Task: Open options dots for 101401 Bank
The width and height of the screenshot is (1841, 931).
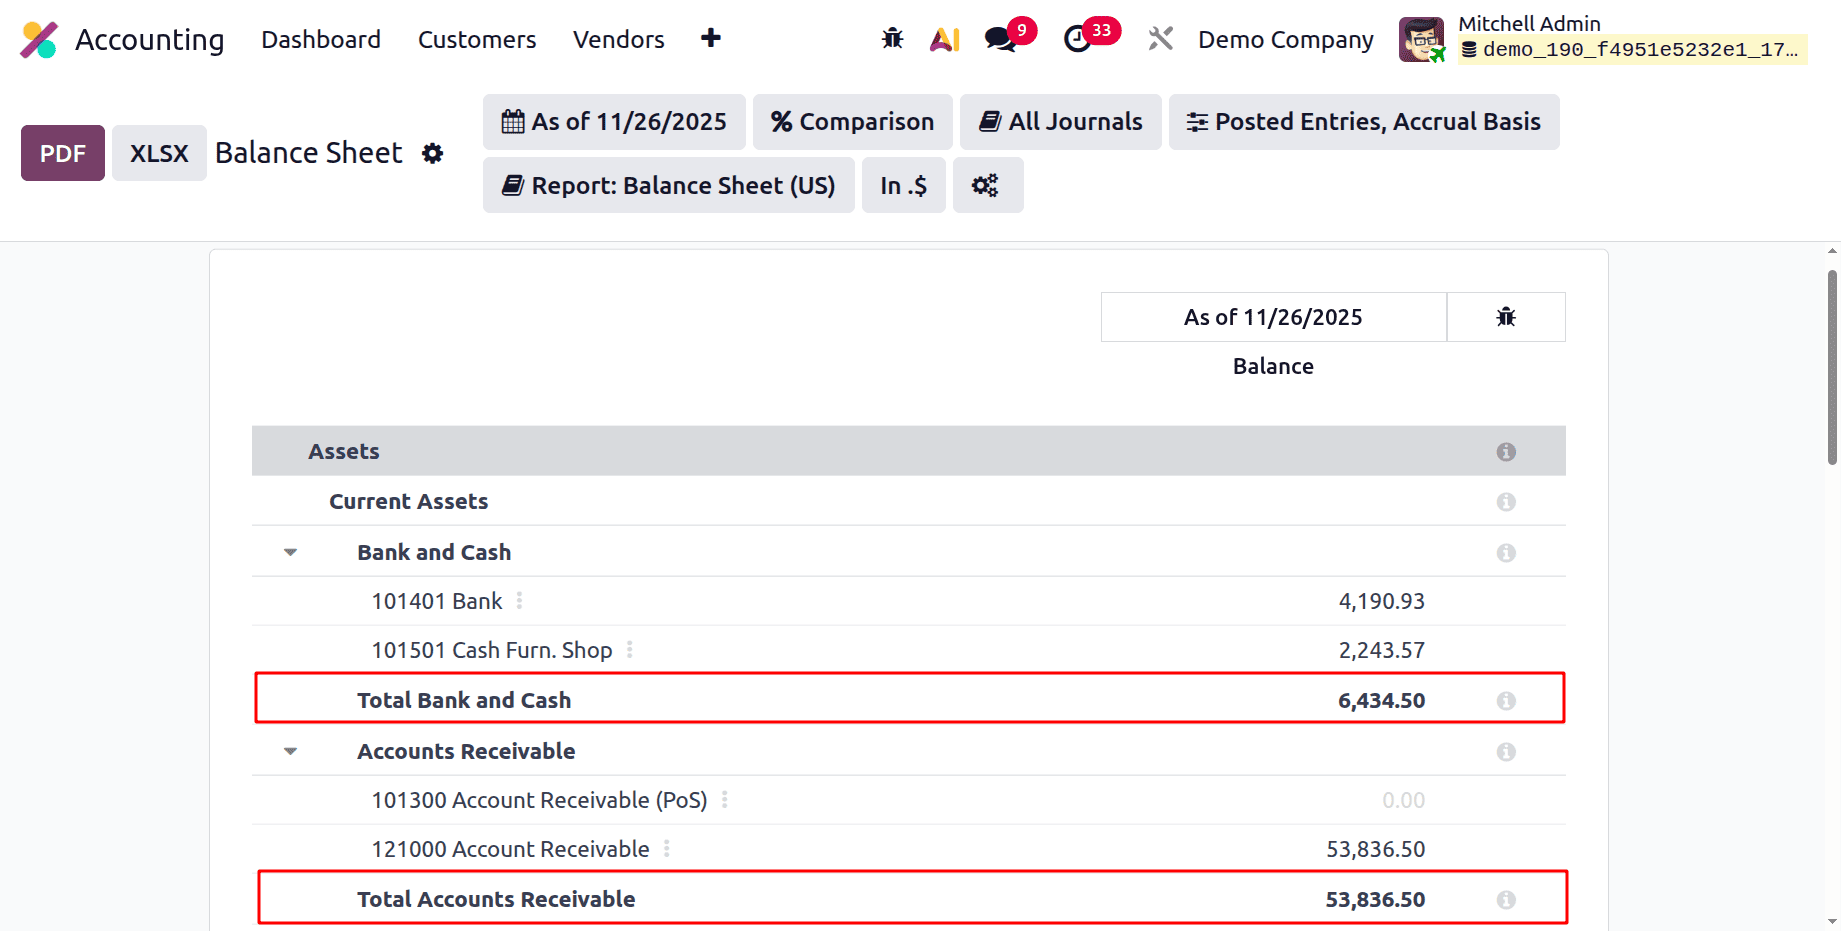Action: (x=519, y=601)
